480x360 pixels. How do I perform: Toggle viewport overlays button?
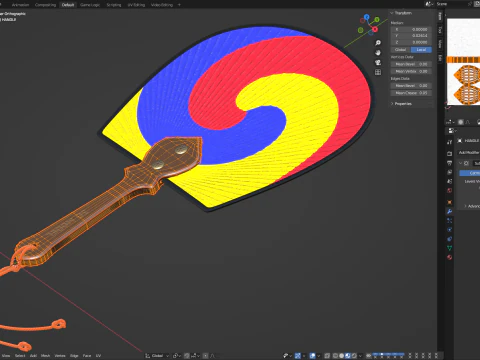(x=312, y=356)
